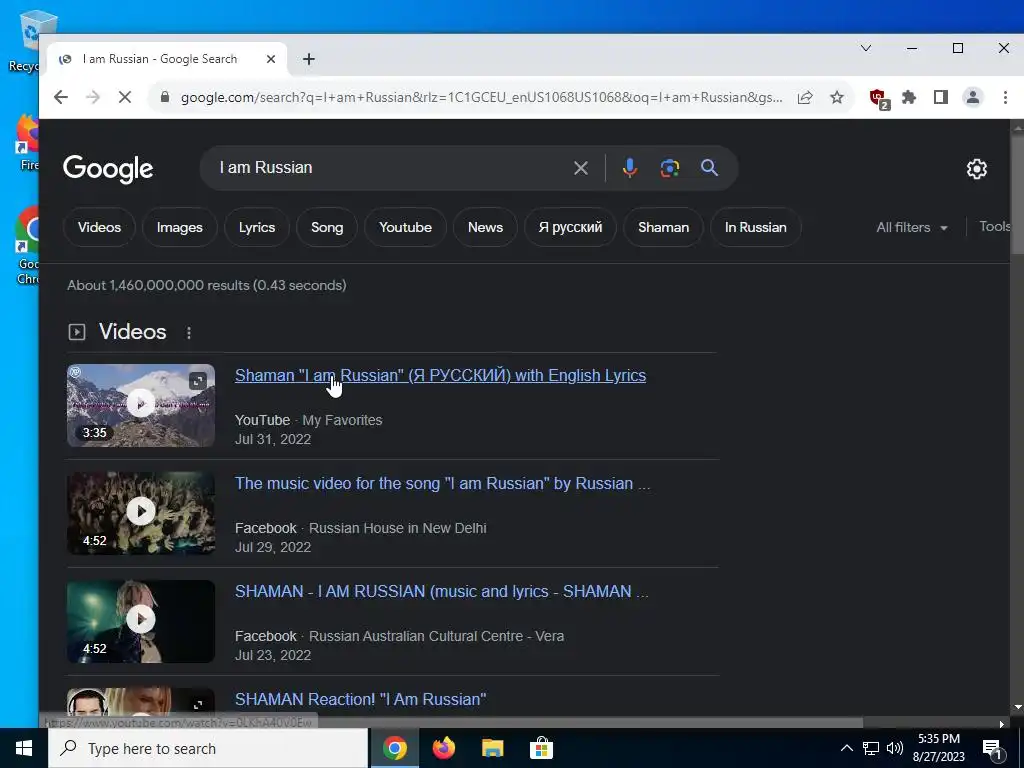This screenshot has width=1024, height=768.
Task: Share this page from the address bar
Action: 805,97
